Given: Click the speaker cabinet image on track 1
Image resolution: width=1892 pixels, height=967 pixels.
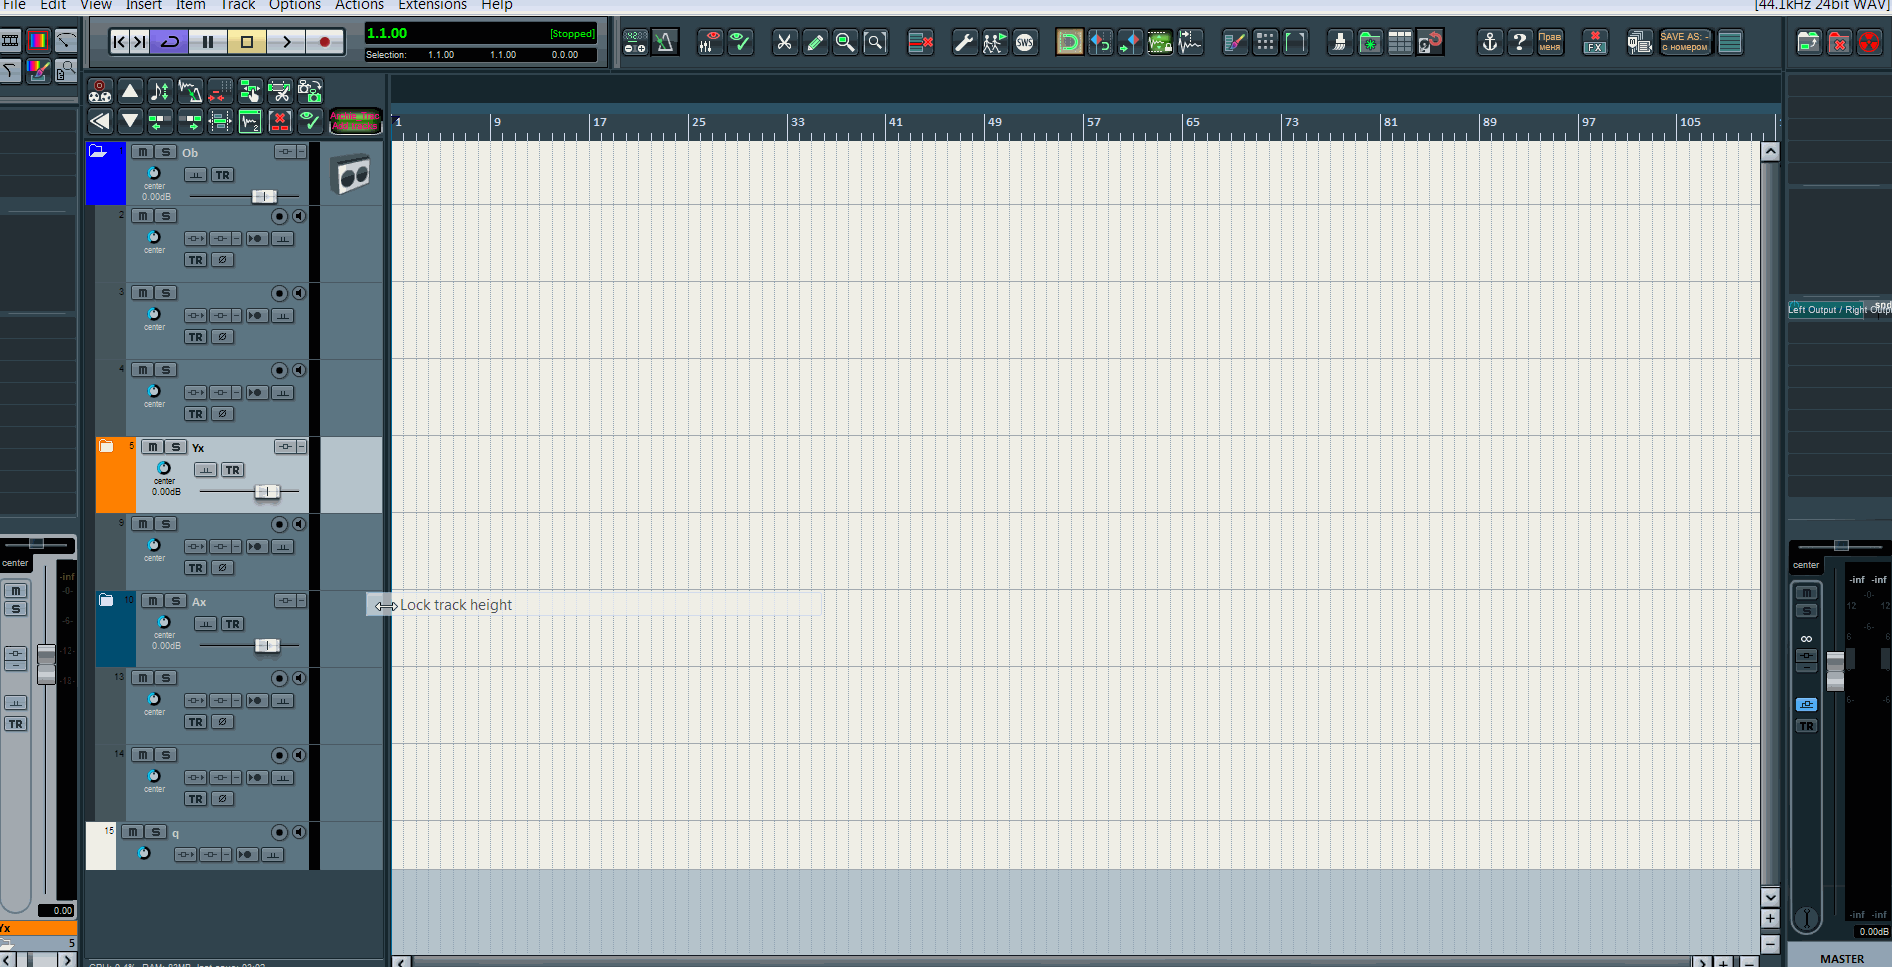Looking at the screenshot, I should [x=351, y=175].
